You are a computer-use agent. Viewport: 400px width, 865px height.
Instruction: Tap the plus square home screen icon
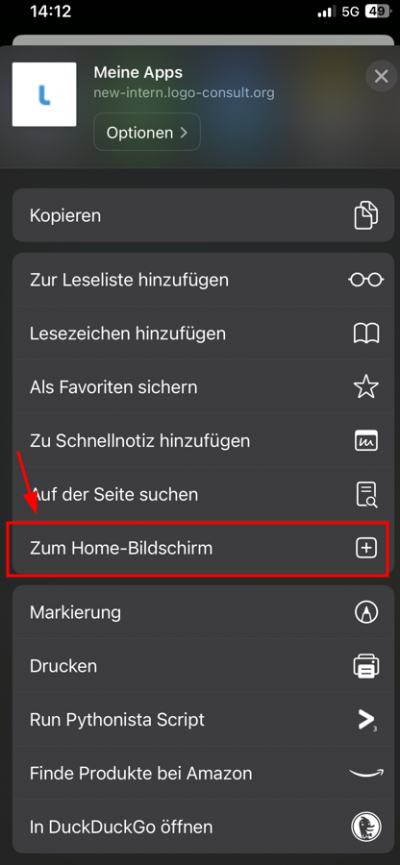tap(366, 548)
